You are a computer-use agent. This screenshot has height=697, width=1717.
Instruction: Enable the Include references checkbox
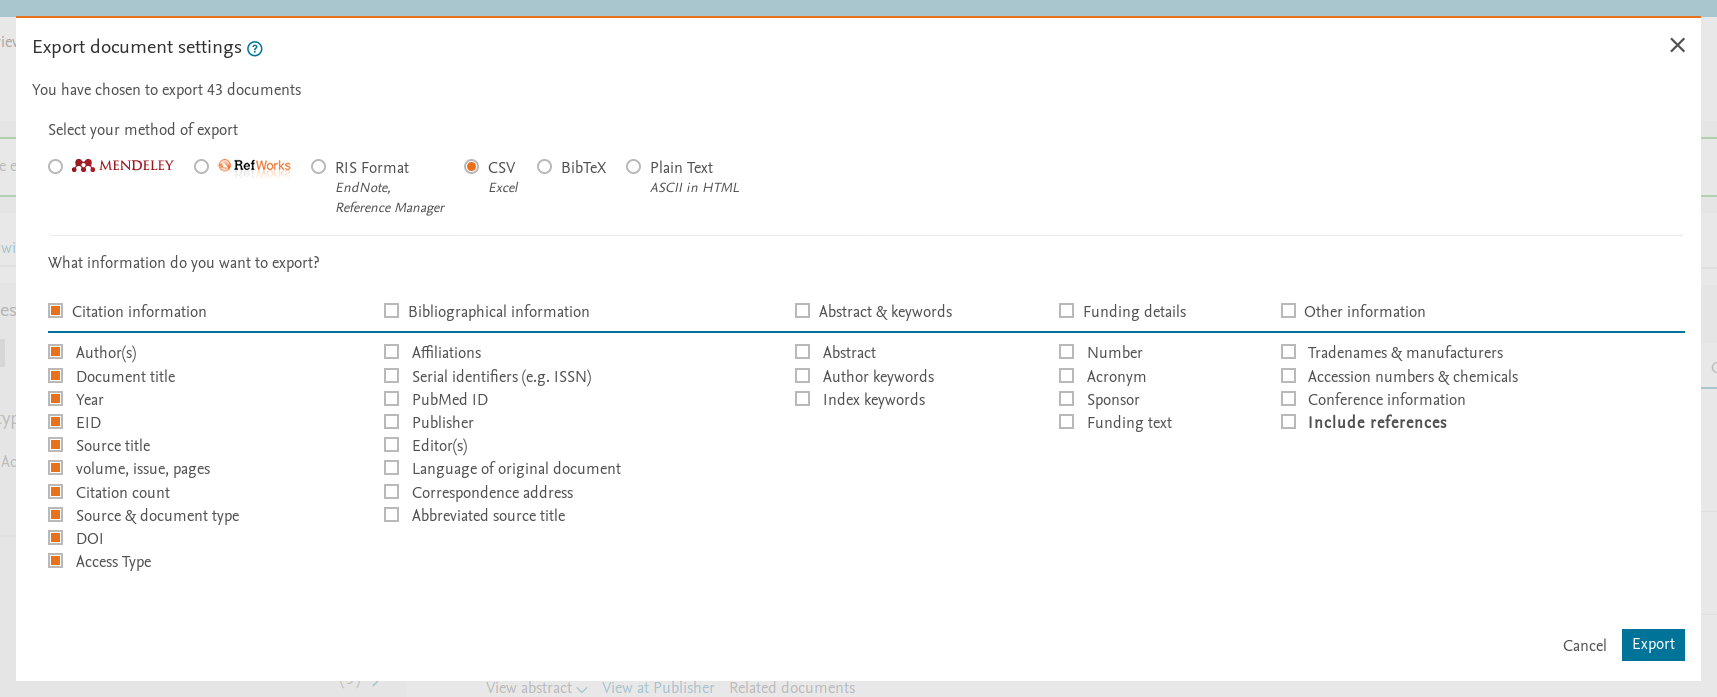click(x=1289, y=422)
